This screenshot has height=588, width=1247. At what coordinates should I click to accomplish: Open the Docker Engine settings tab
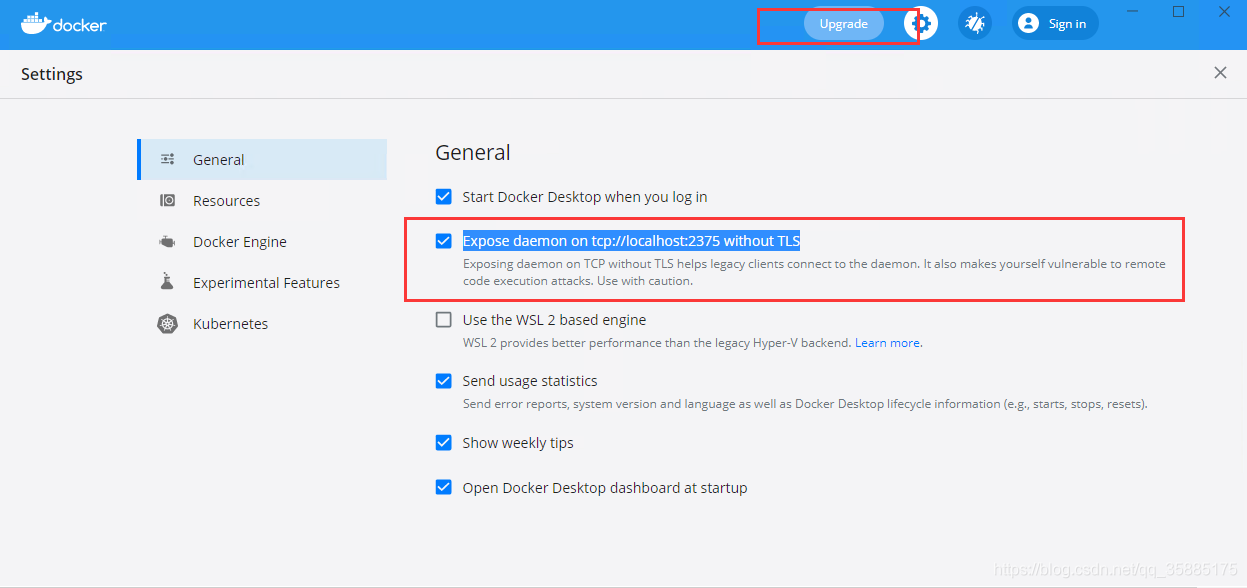262,242
